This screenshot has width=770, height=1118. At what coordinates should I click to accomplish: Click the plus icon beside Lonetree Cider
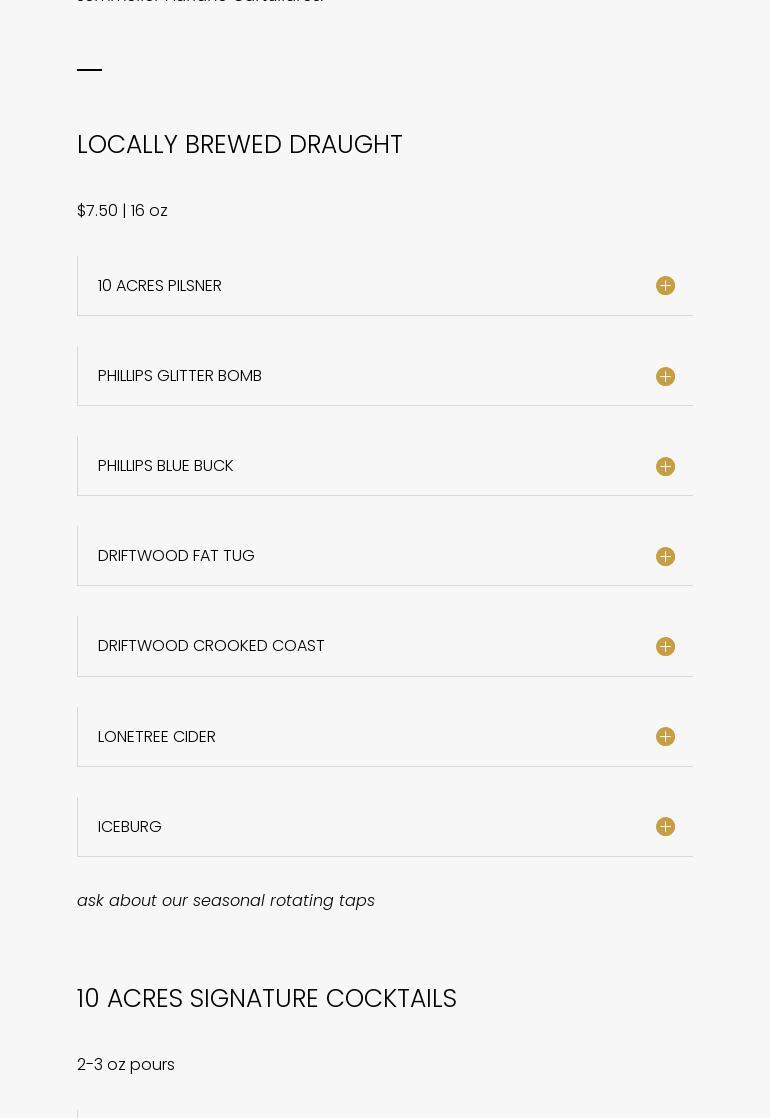pos(665,736)
